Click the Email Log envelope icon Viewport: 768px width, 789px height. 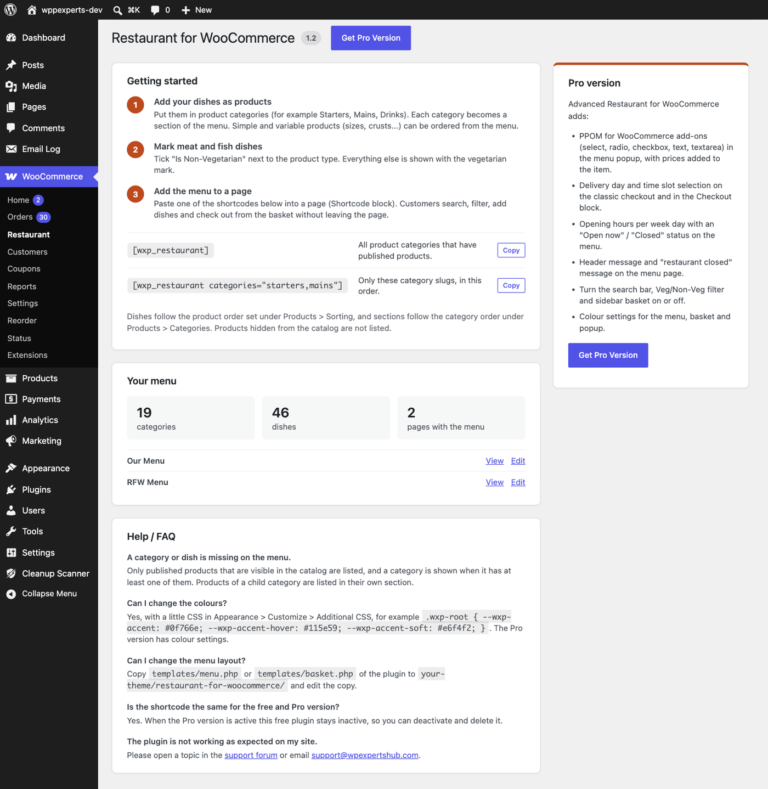(11, 149)
